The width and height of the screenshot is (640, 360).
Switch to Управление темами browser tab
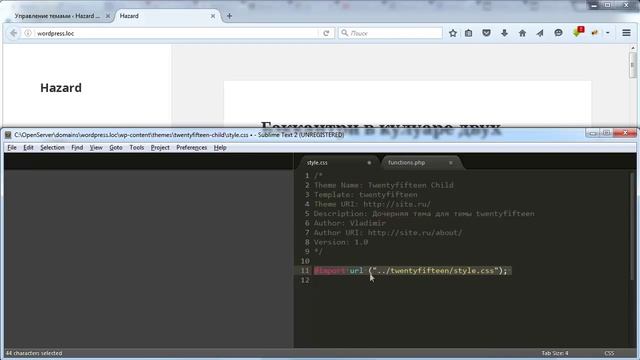click(x=57, y=16)
